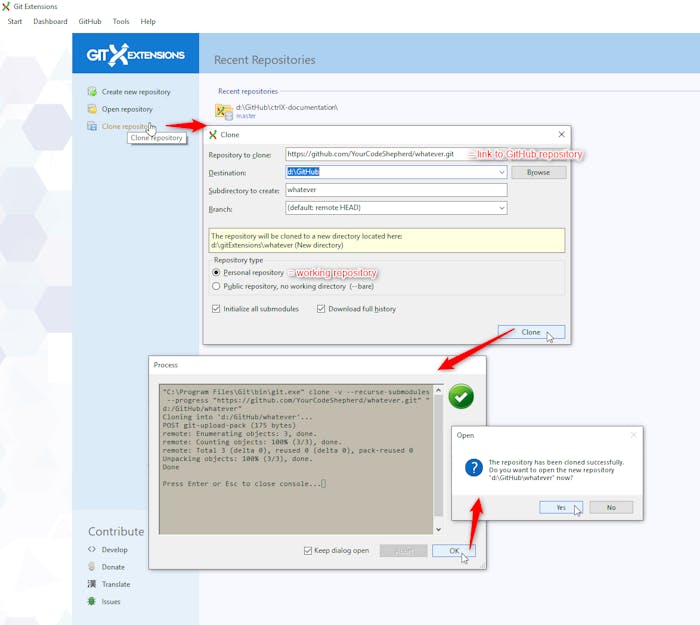Screen dimensions: 700x625
Task: Open the ctrlX-documentation repository icon
Action: pyautogui.click(x=224, y=111)
